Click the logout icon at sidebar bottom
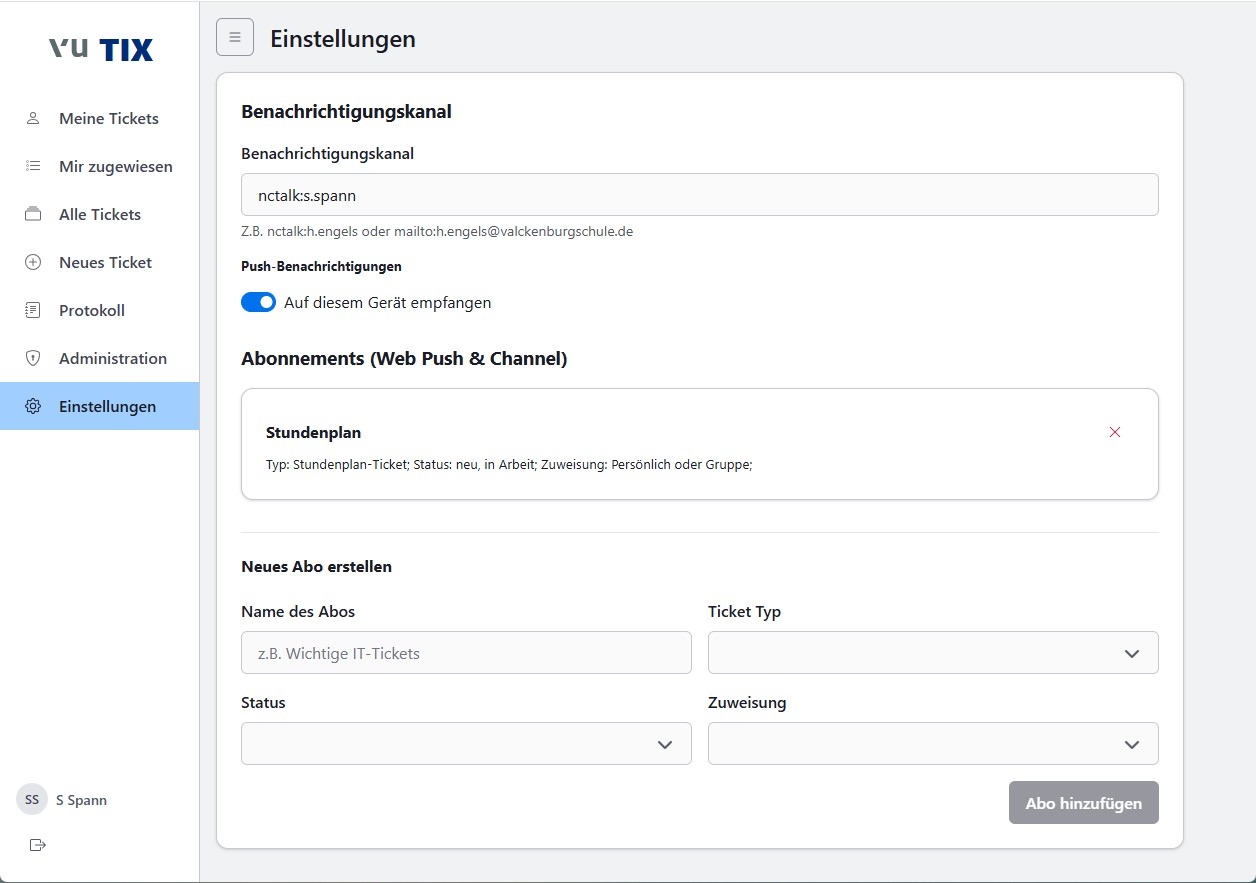 tap(38, 845)
